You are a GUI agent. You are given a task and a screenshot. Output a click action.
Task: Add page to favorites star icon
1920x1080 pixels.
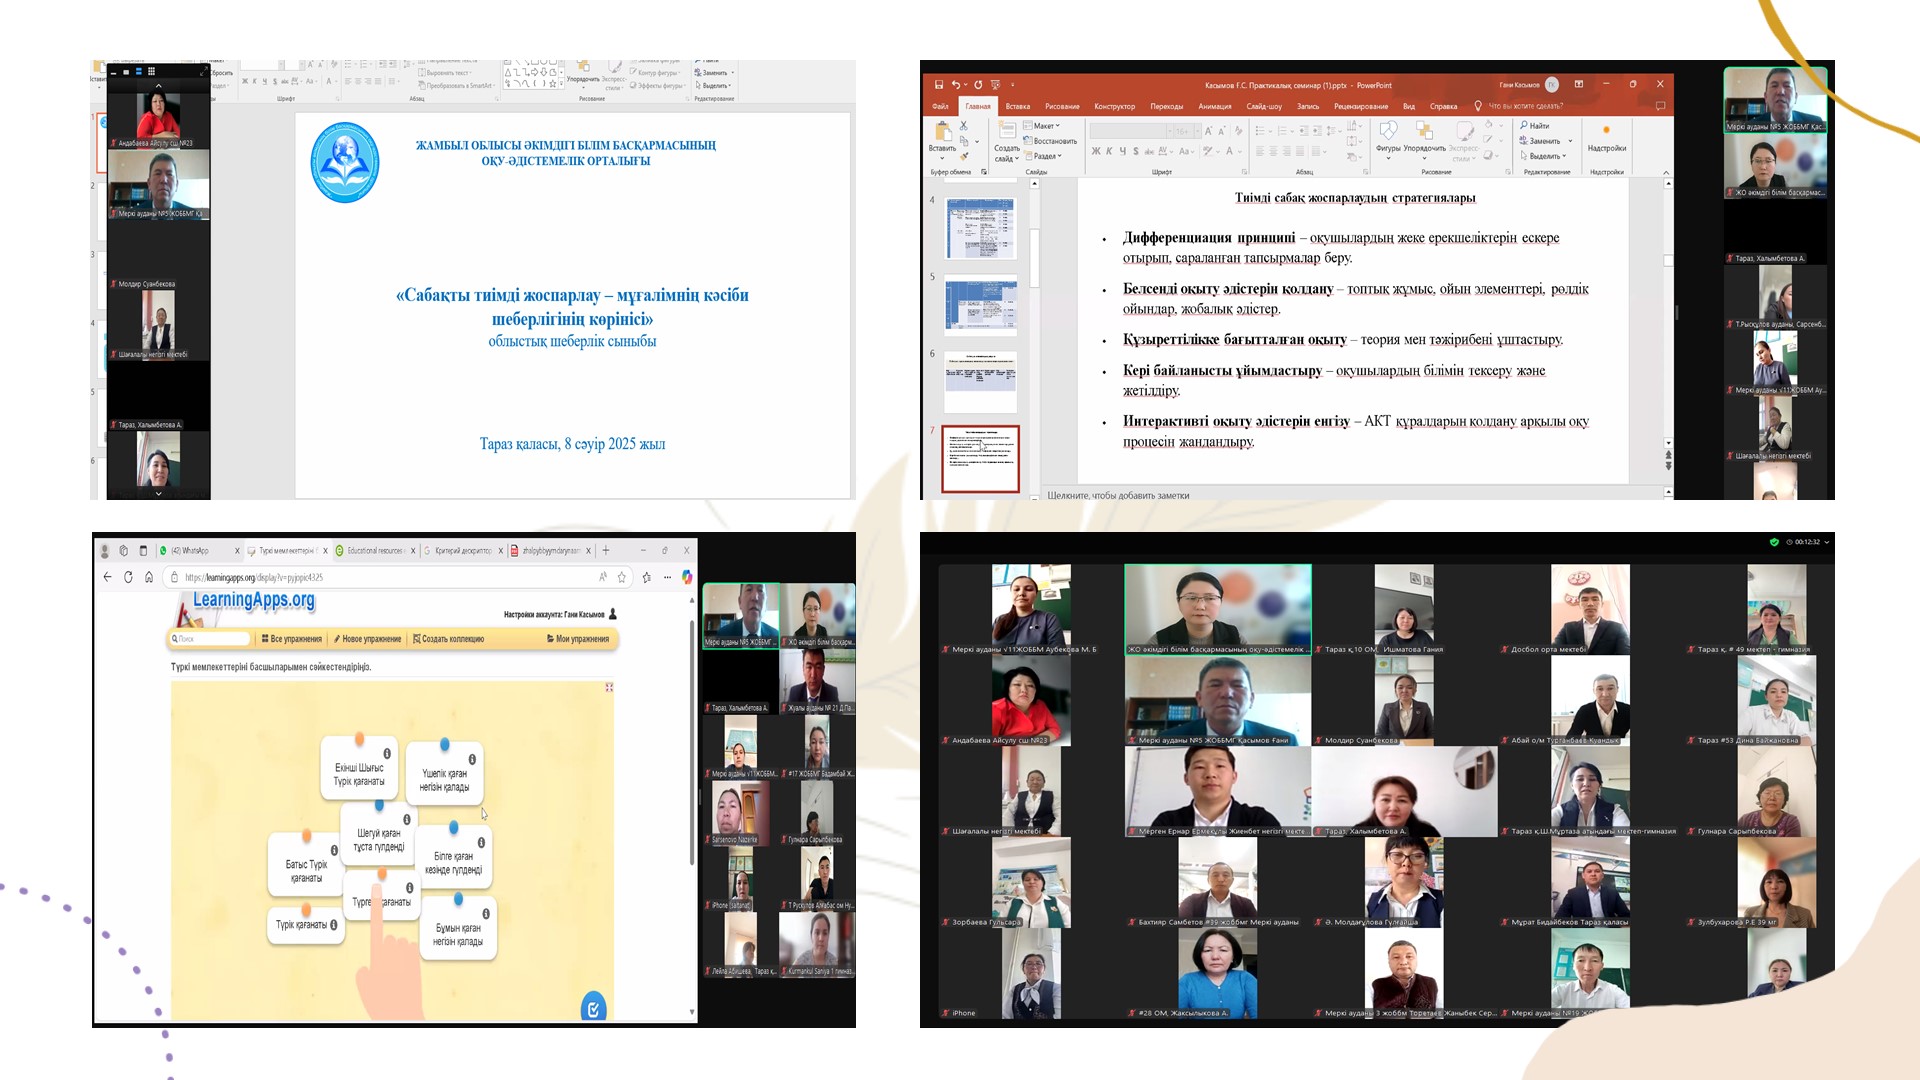[622, 577]
